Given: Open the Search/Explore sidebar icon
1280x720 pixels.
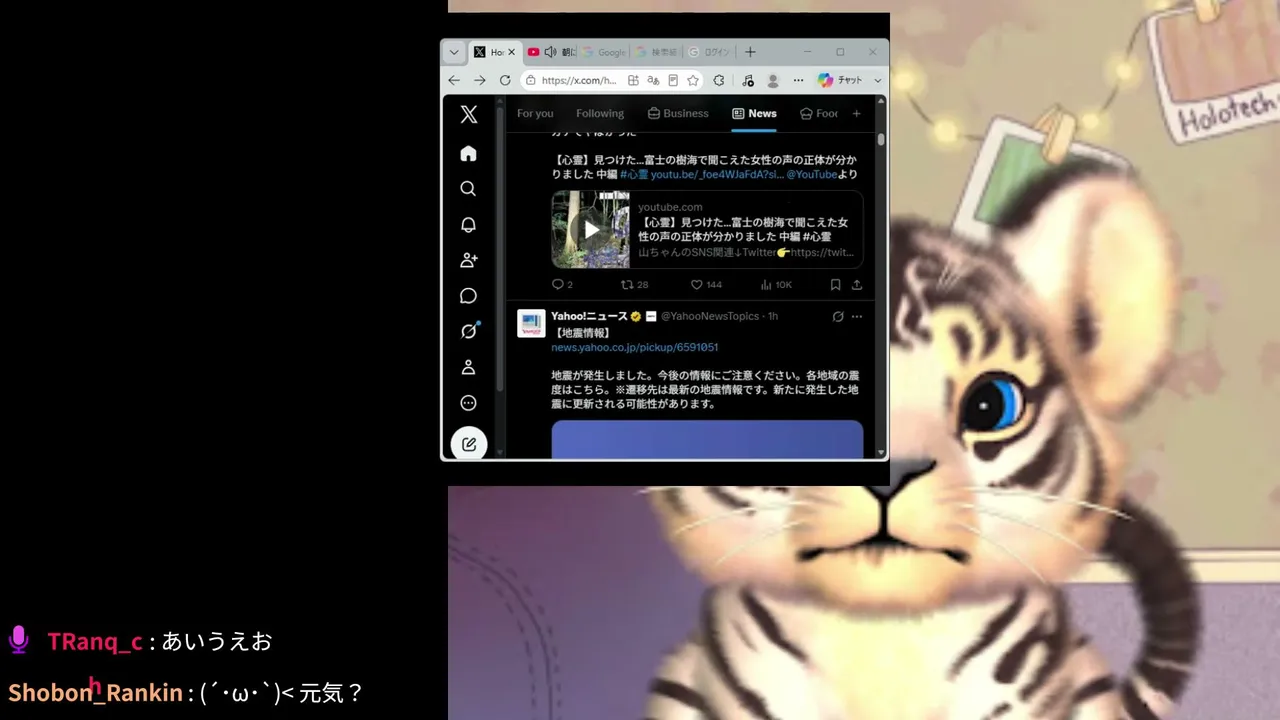Looking at the screenshot, I should (468, 189).
